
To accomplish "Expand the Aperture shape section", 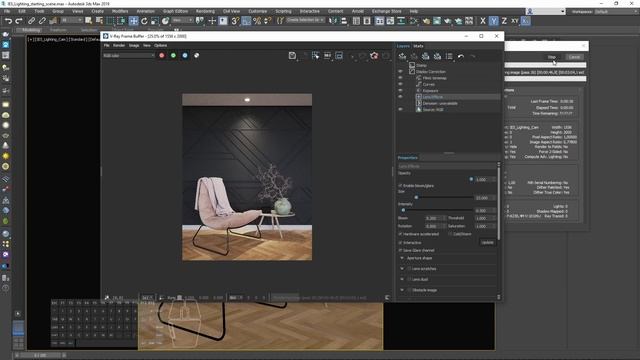I will [x=402, y=258].
